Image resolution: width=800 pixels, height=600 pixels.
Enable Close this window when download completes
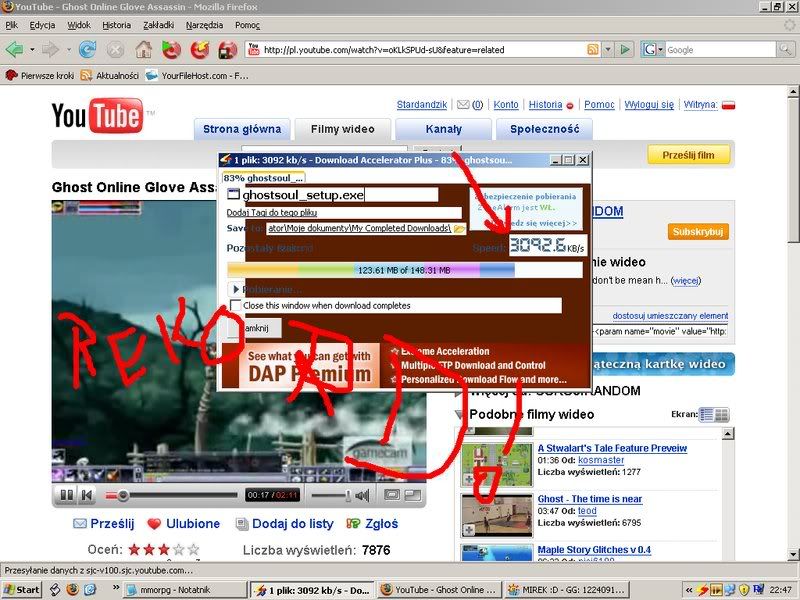tap(235, 305)
